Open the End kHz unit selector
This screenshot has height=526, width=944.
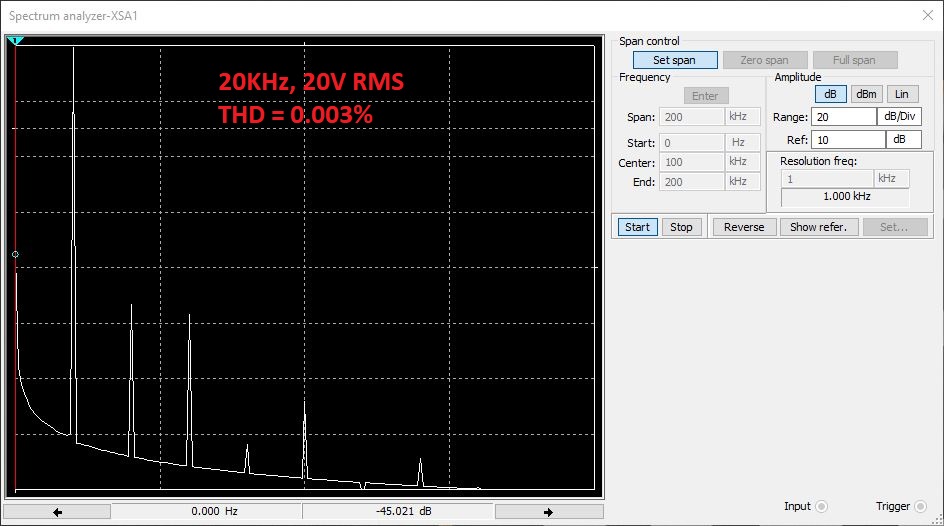point(742,182)
